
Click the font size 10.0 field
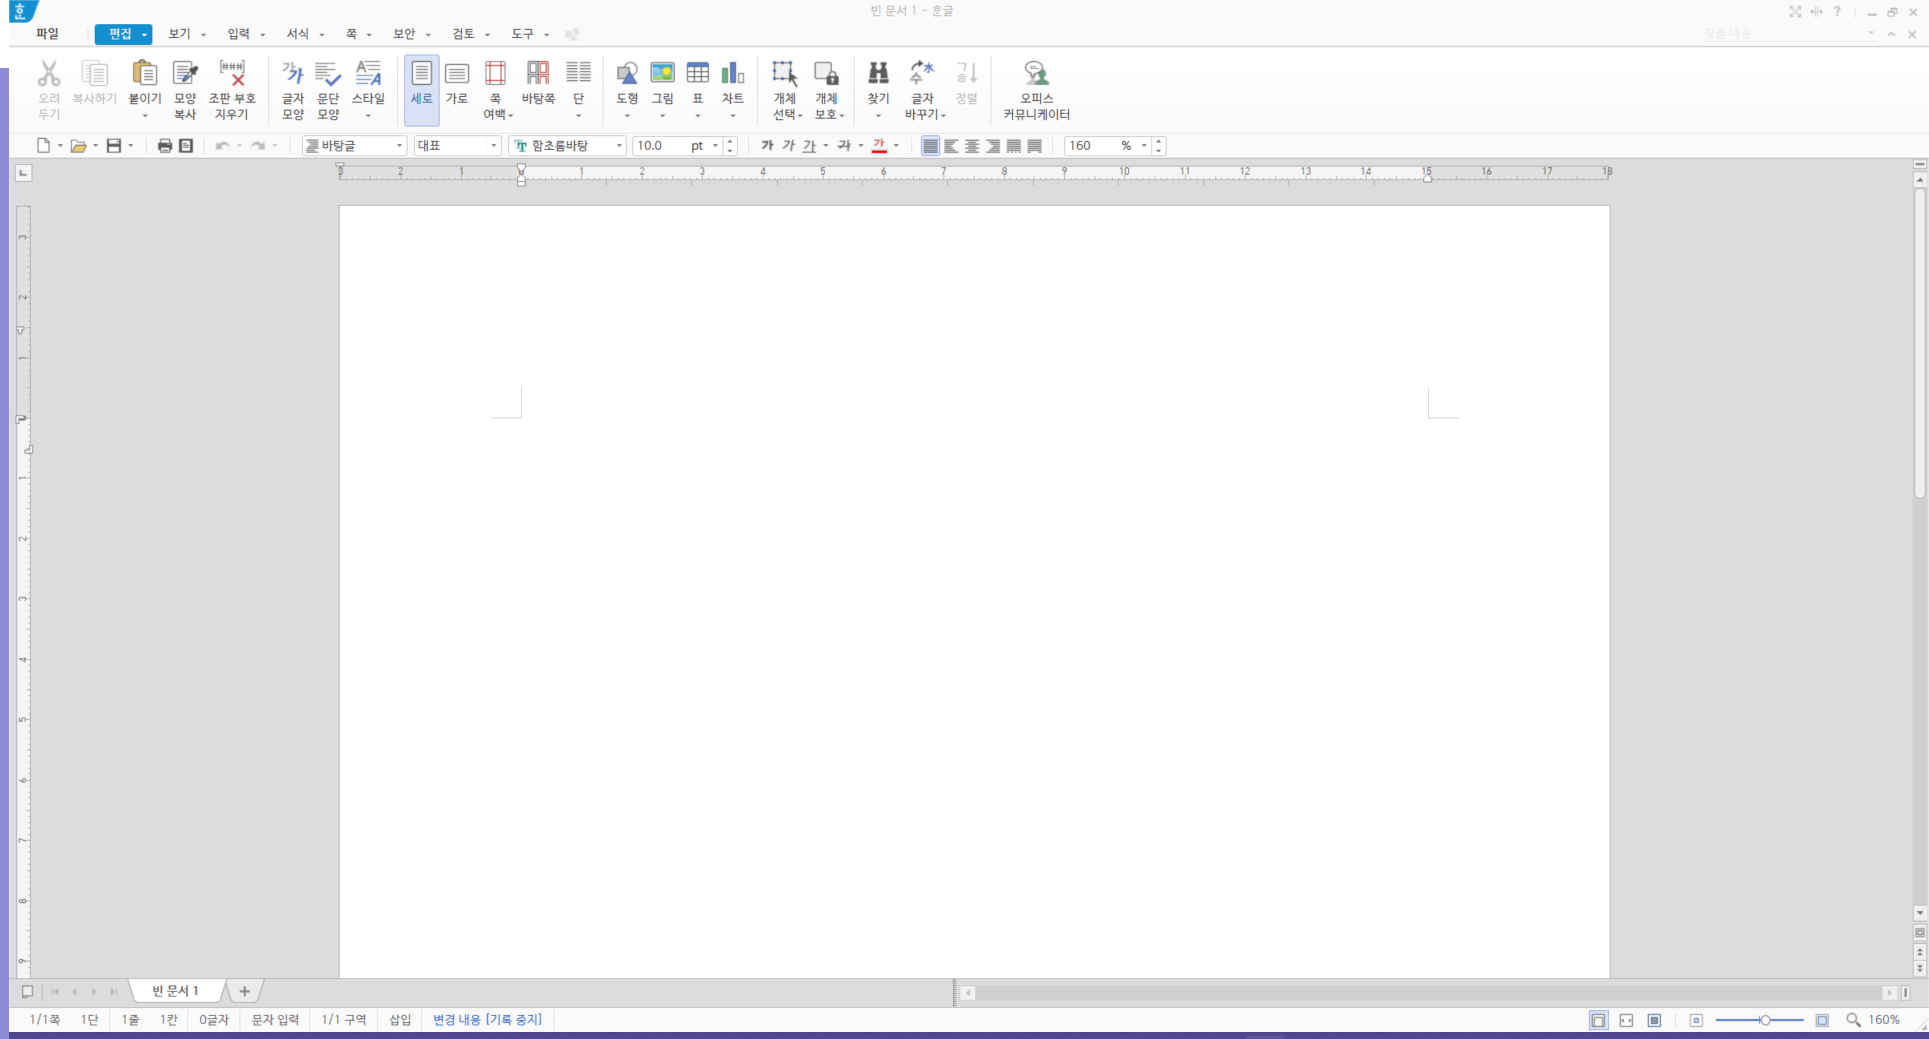660,146
